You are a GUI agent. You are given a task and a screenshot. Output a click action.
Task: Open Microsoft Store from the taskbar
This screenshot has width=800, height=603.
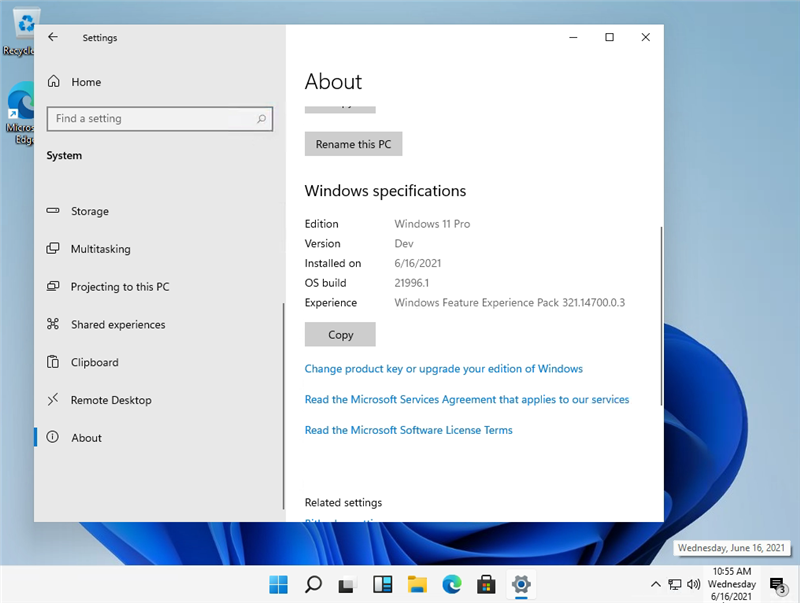tap(486, 584)
